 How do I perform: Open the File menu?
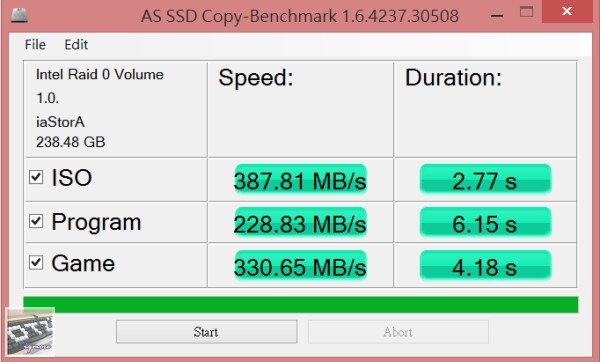pyautogui.click(x=35, y=45)
